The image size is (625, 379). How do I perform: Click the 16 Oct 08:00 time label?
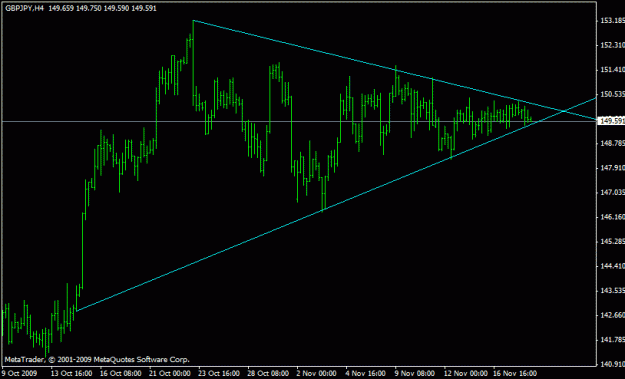pyautogui.click(x=120, y=373)
